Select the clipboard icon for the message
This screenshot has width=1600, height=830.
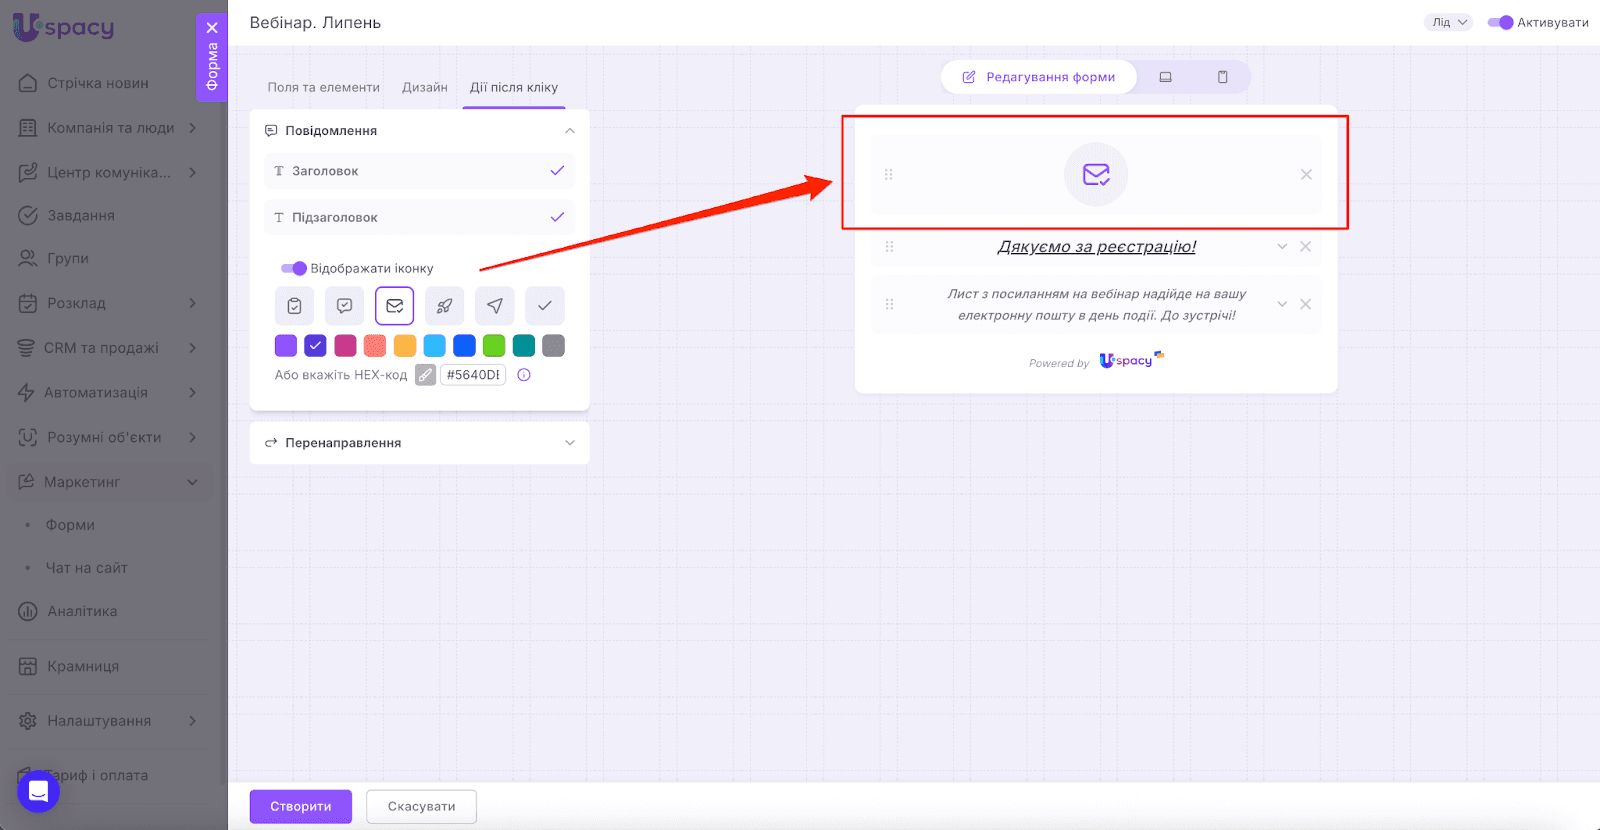pyautogui.click(x=294, y=306)
